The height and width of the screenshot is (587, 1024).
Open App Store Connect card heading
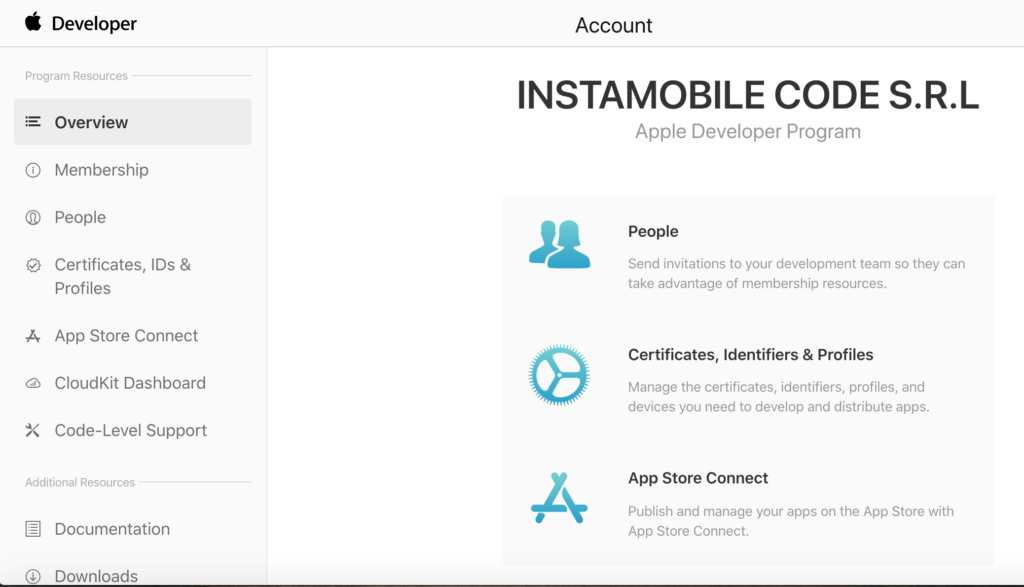click(698, 478)
